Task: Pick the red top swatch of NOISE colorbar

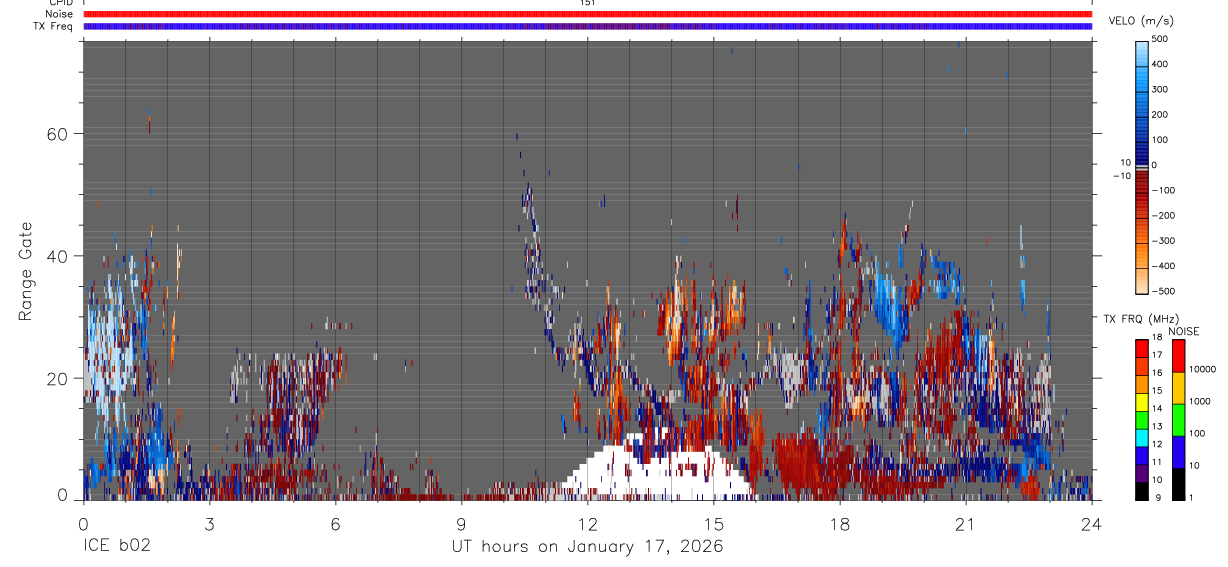Action: click(x=1178, y=356)
